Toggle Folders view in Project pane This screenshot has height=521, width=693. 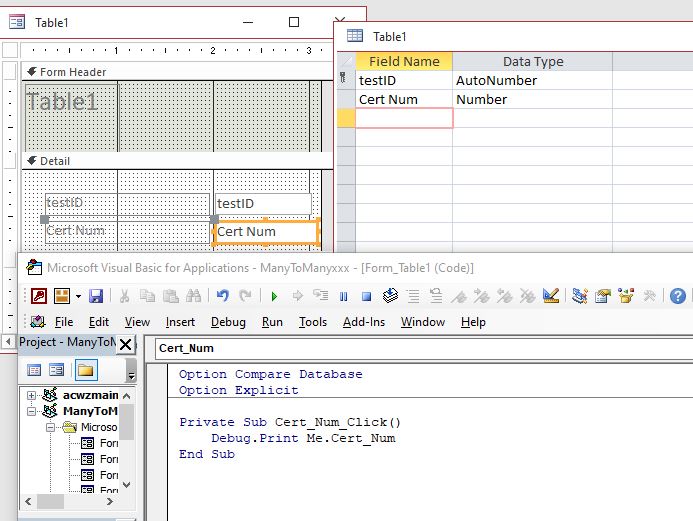tap(86, 370)
